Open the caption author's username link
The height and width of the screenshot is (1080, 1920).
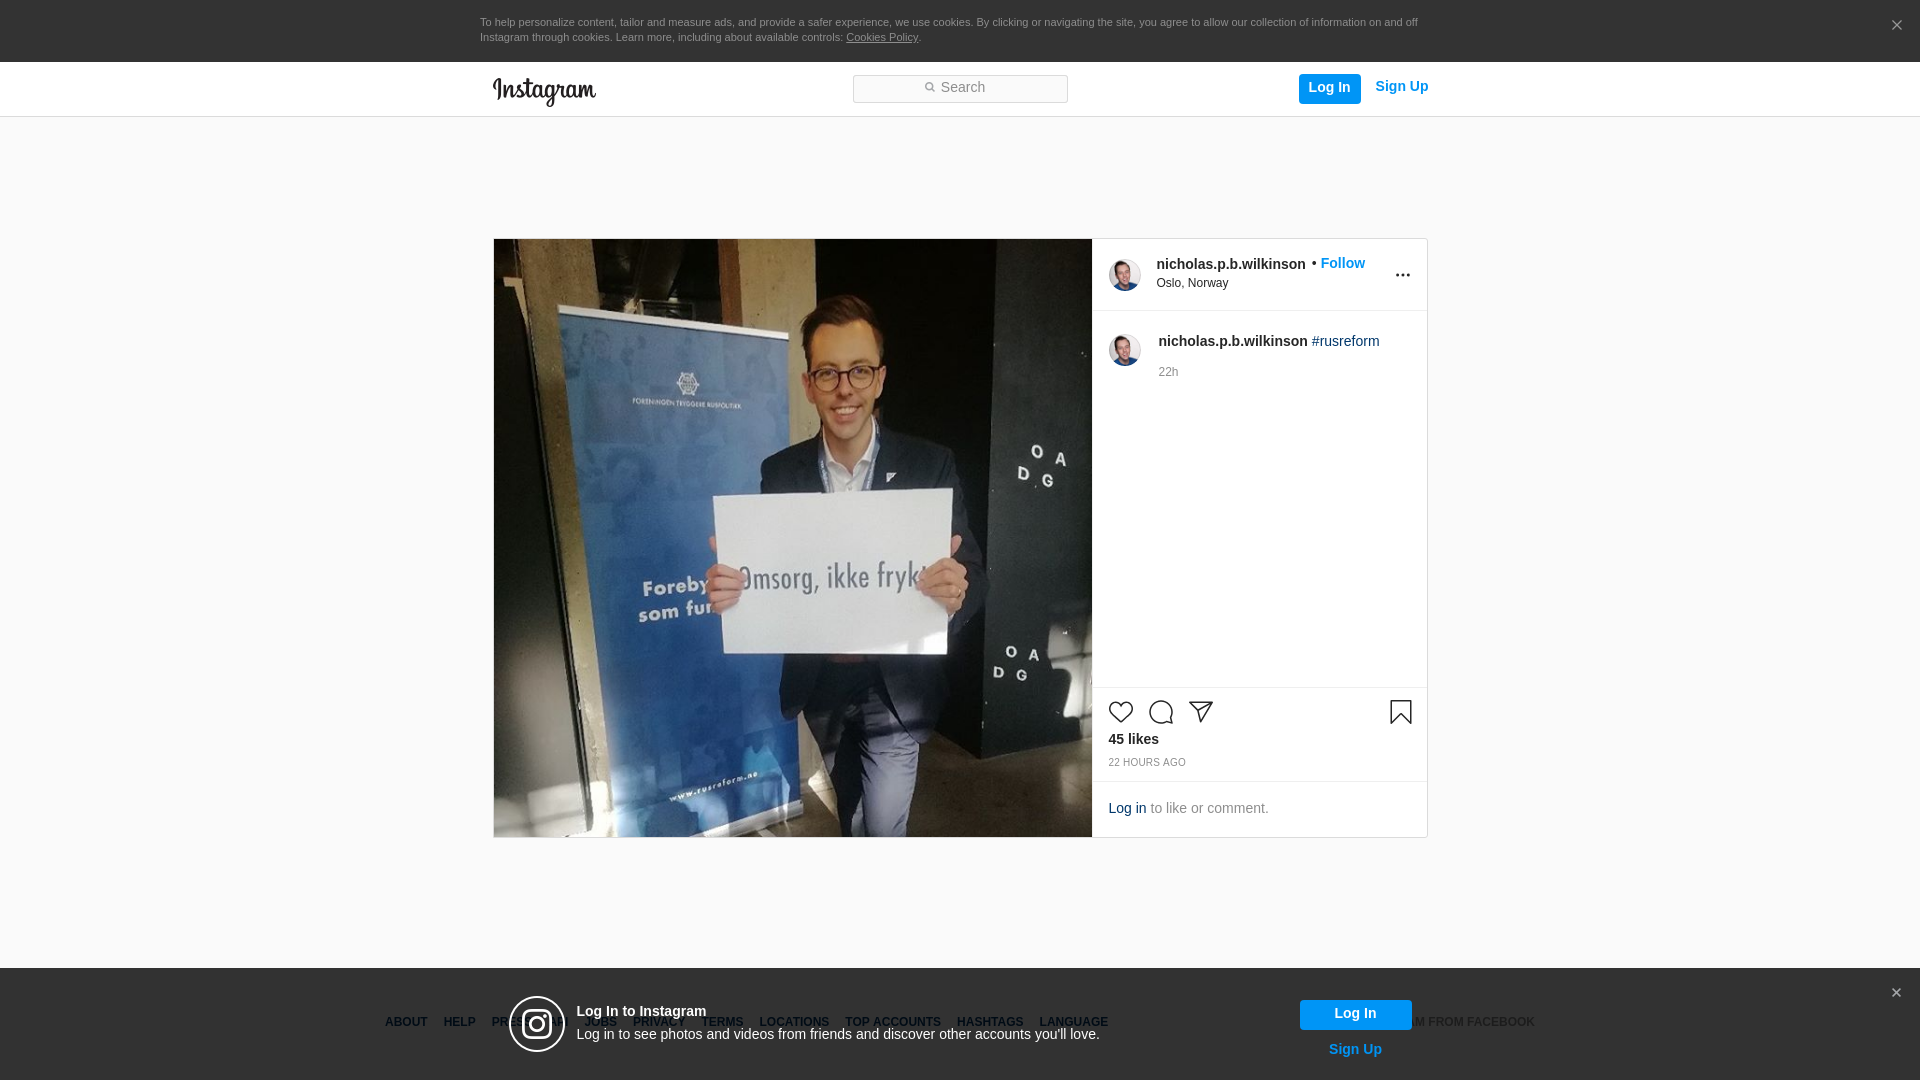(1232, 341)
